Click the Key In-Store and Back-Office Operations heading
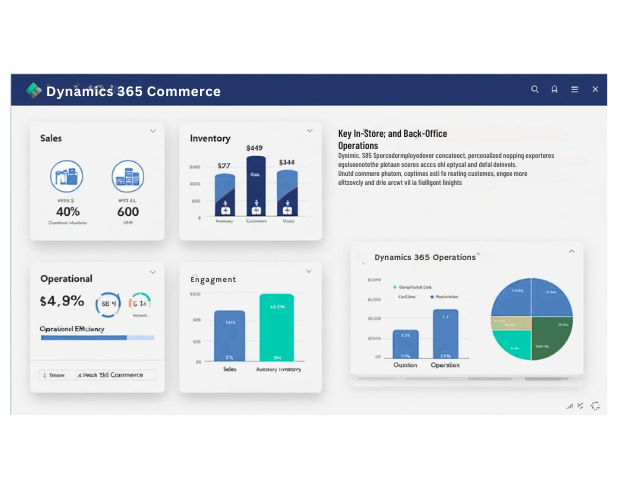Viewport: 617px width, 488px height. [x=393, y=139]
